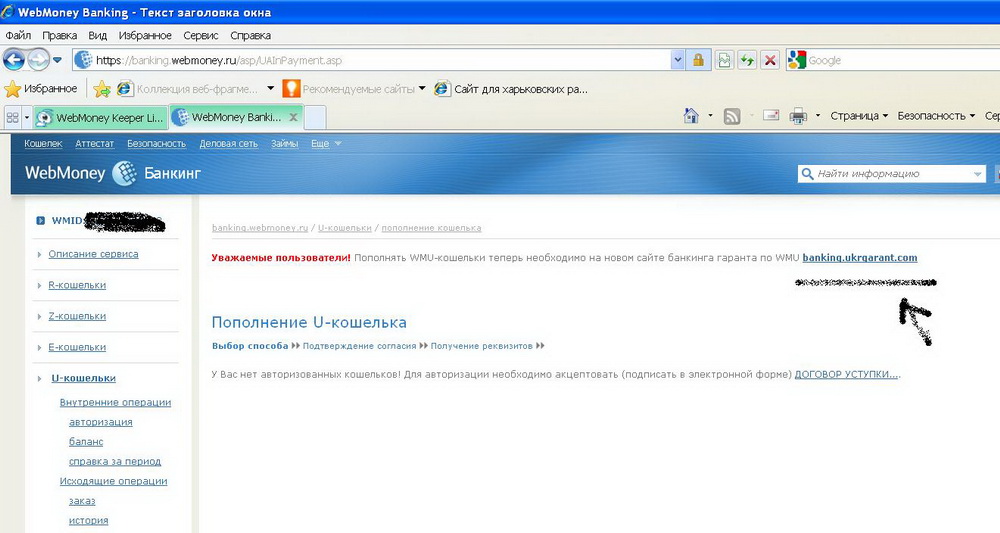Screen dimensions: 1000x533
Task: Open Описание сервиса sidebar link
Action: (x=93, y=254)
